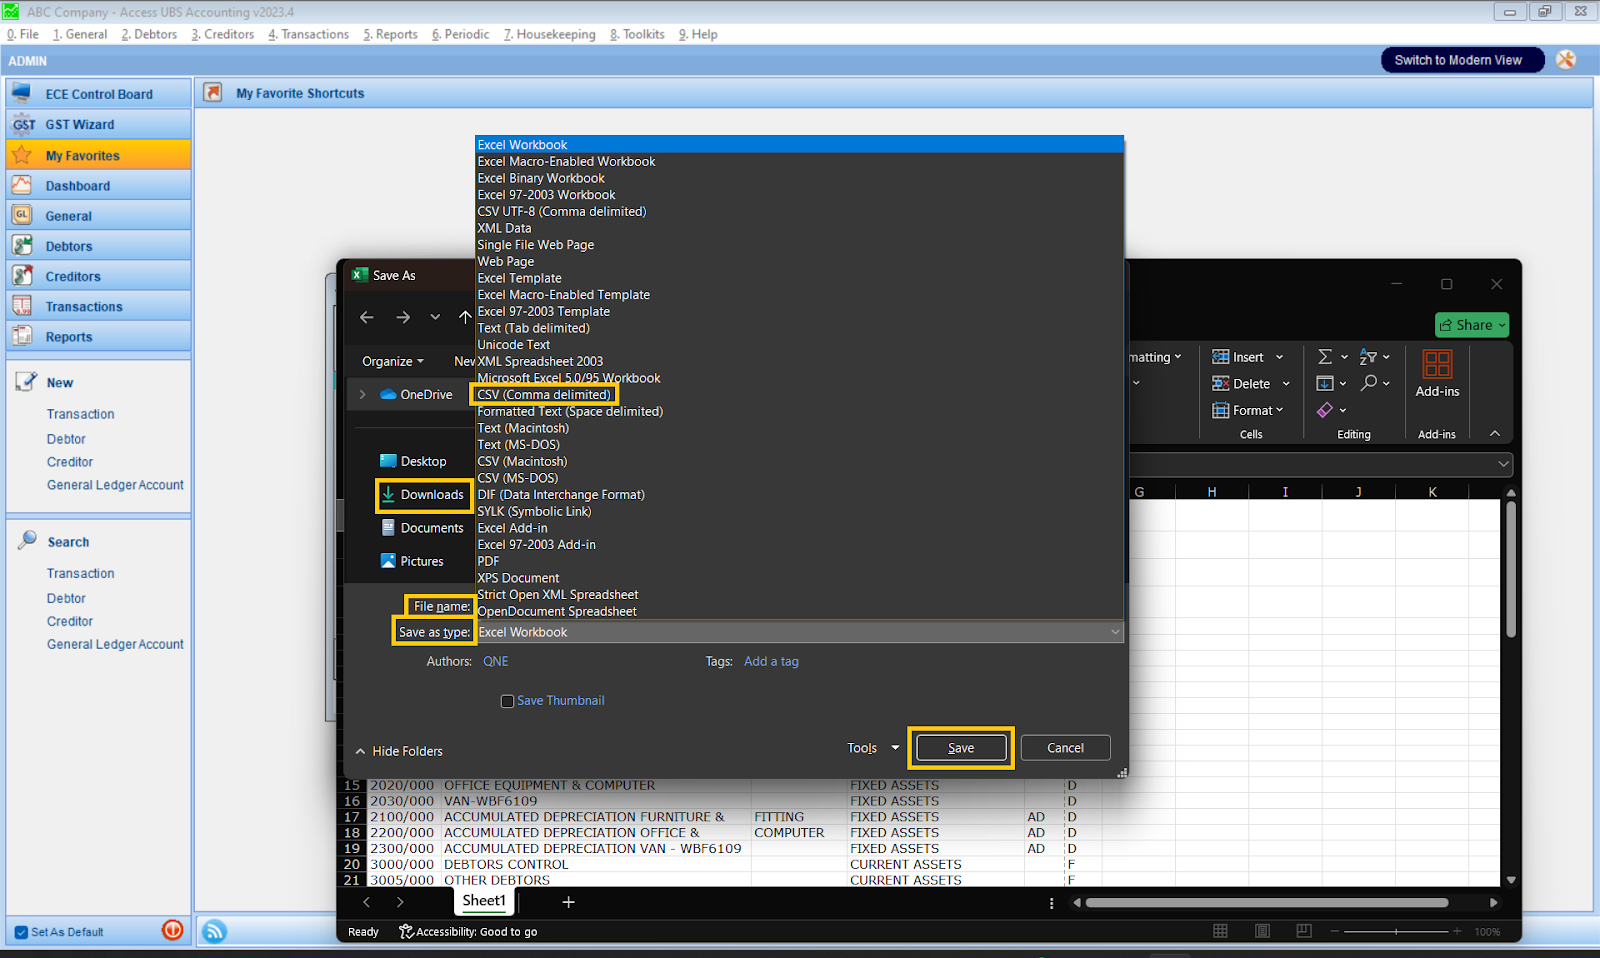Click the Cancel button
Screen dimensions: 1600x958
[1065, 748]
